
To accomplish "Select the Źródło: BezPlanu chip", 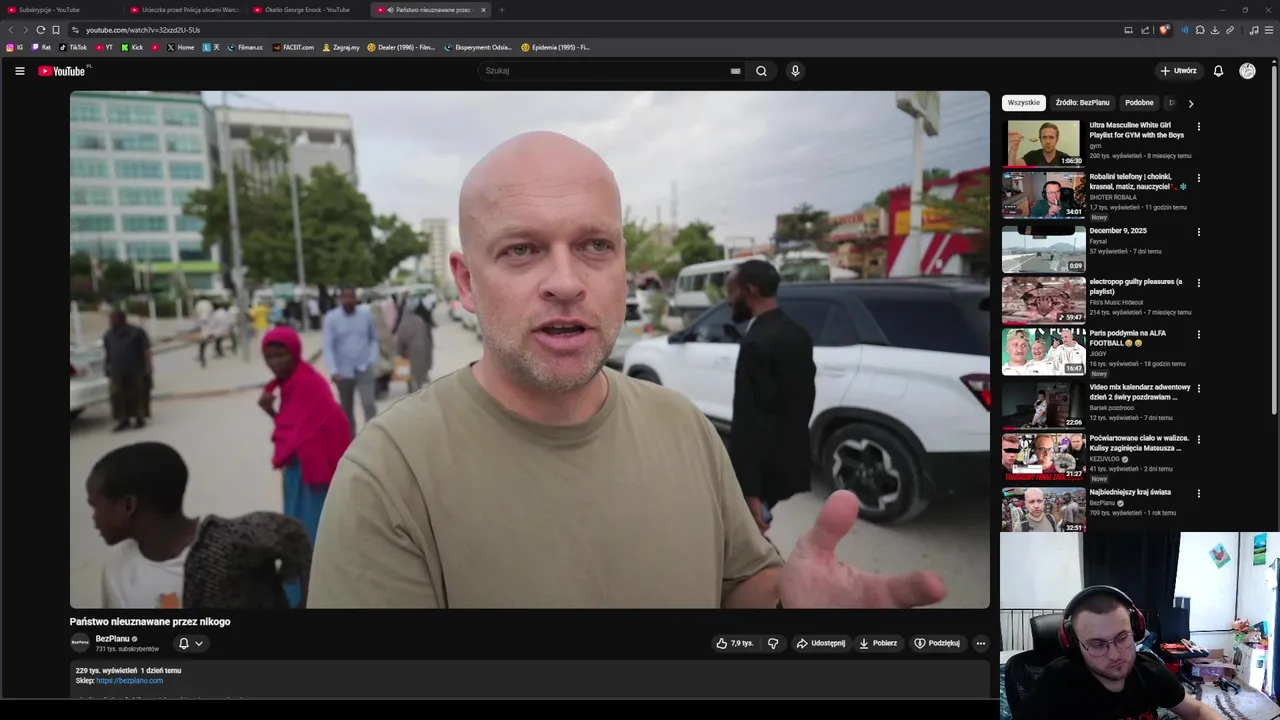I will [1082, 102].
